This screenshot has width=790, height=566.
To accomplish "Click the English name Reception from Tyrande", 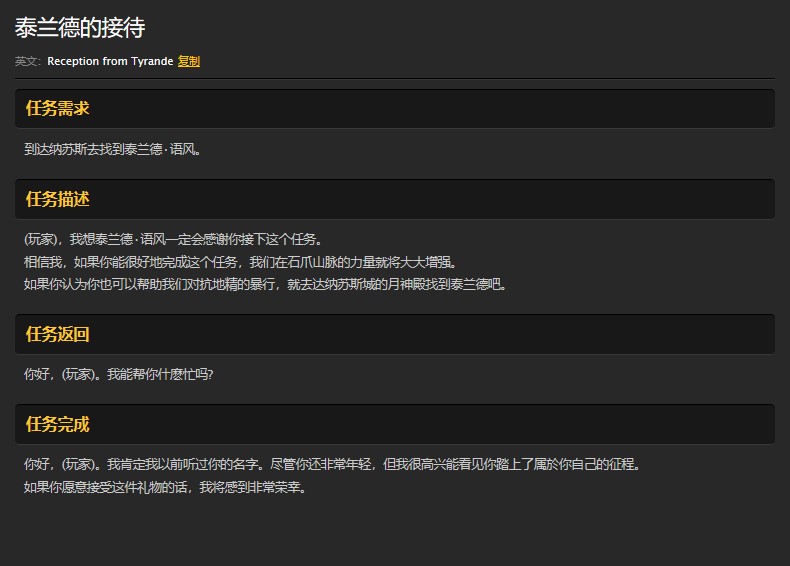I will 110,62.
